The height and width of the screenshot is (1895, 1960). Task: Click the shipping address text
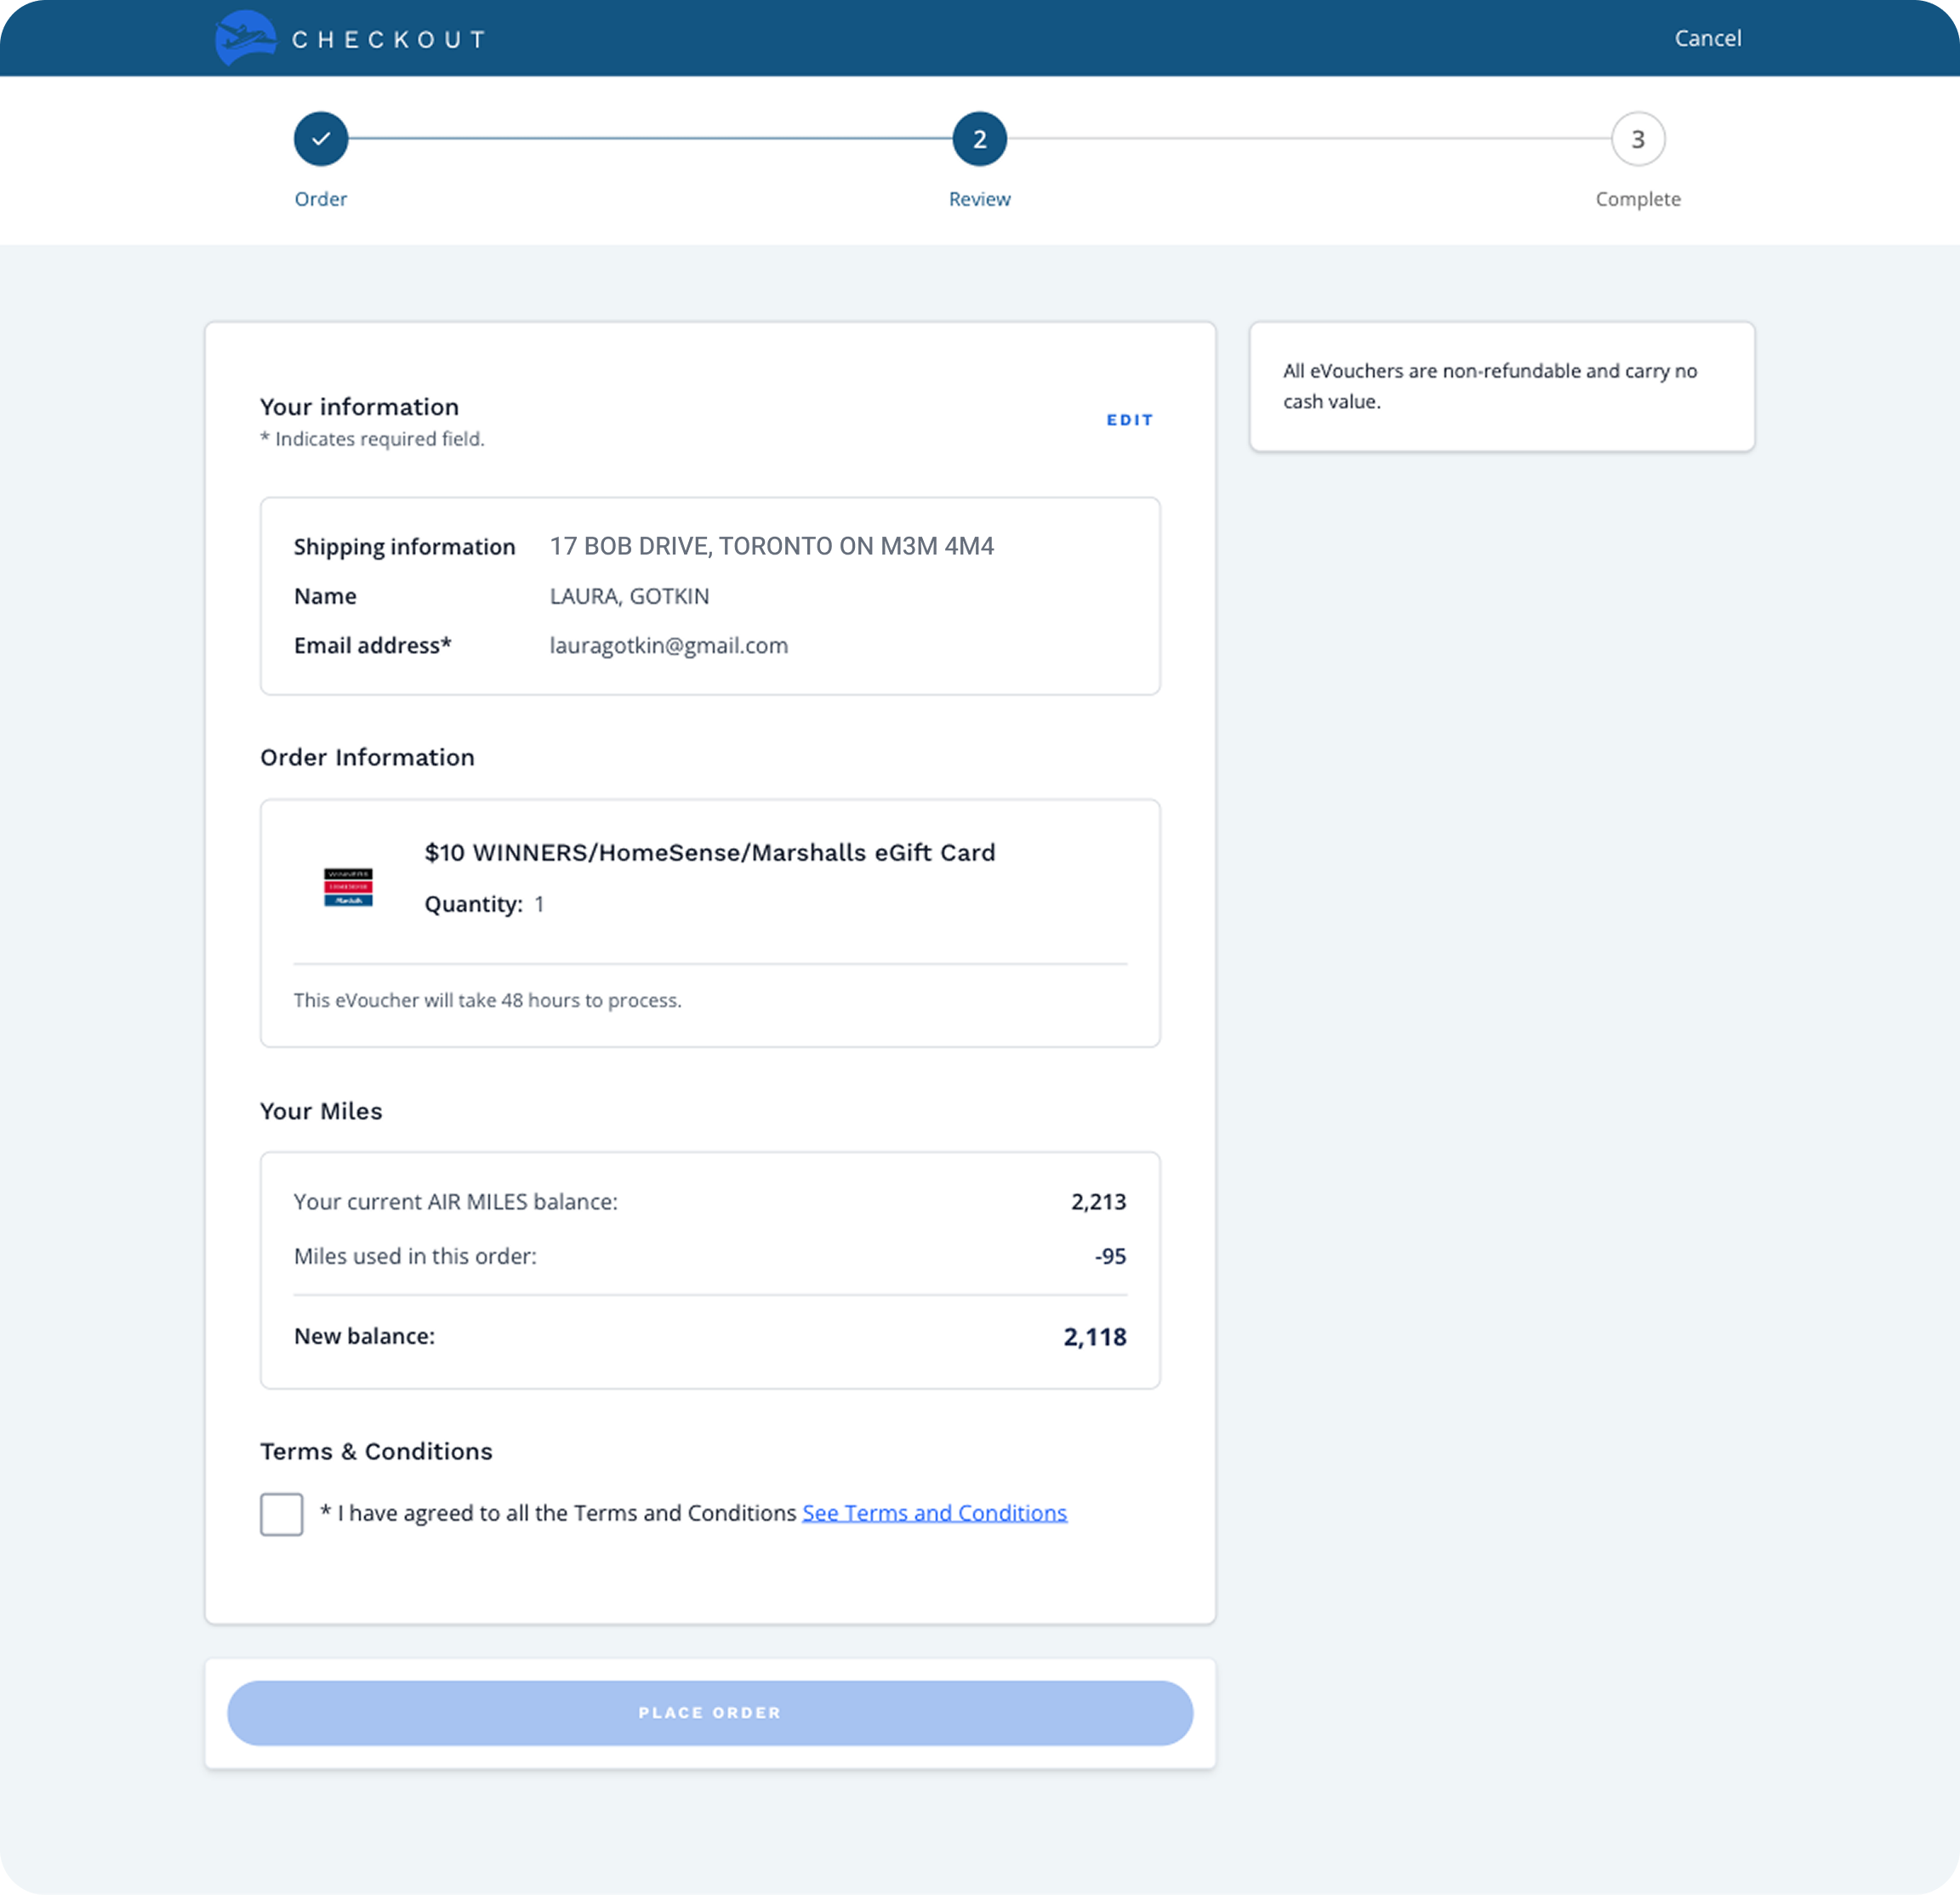coord(771,546)
